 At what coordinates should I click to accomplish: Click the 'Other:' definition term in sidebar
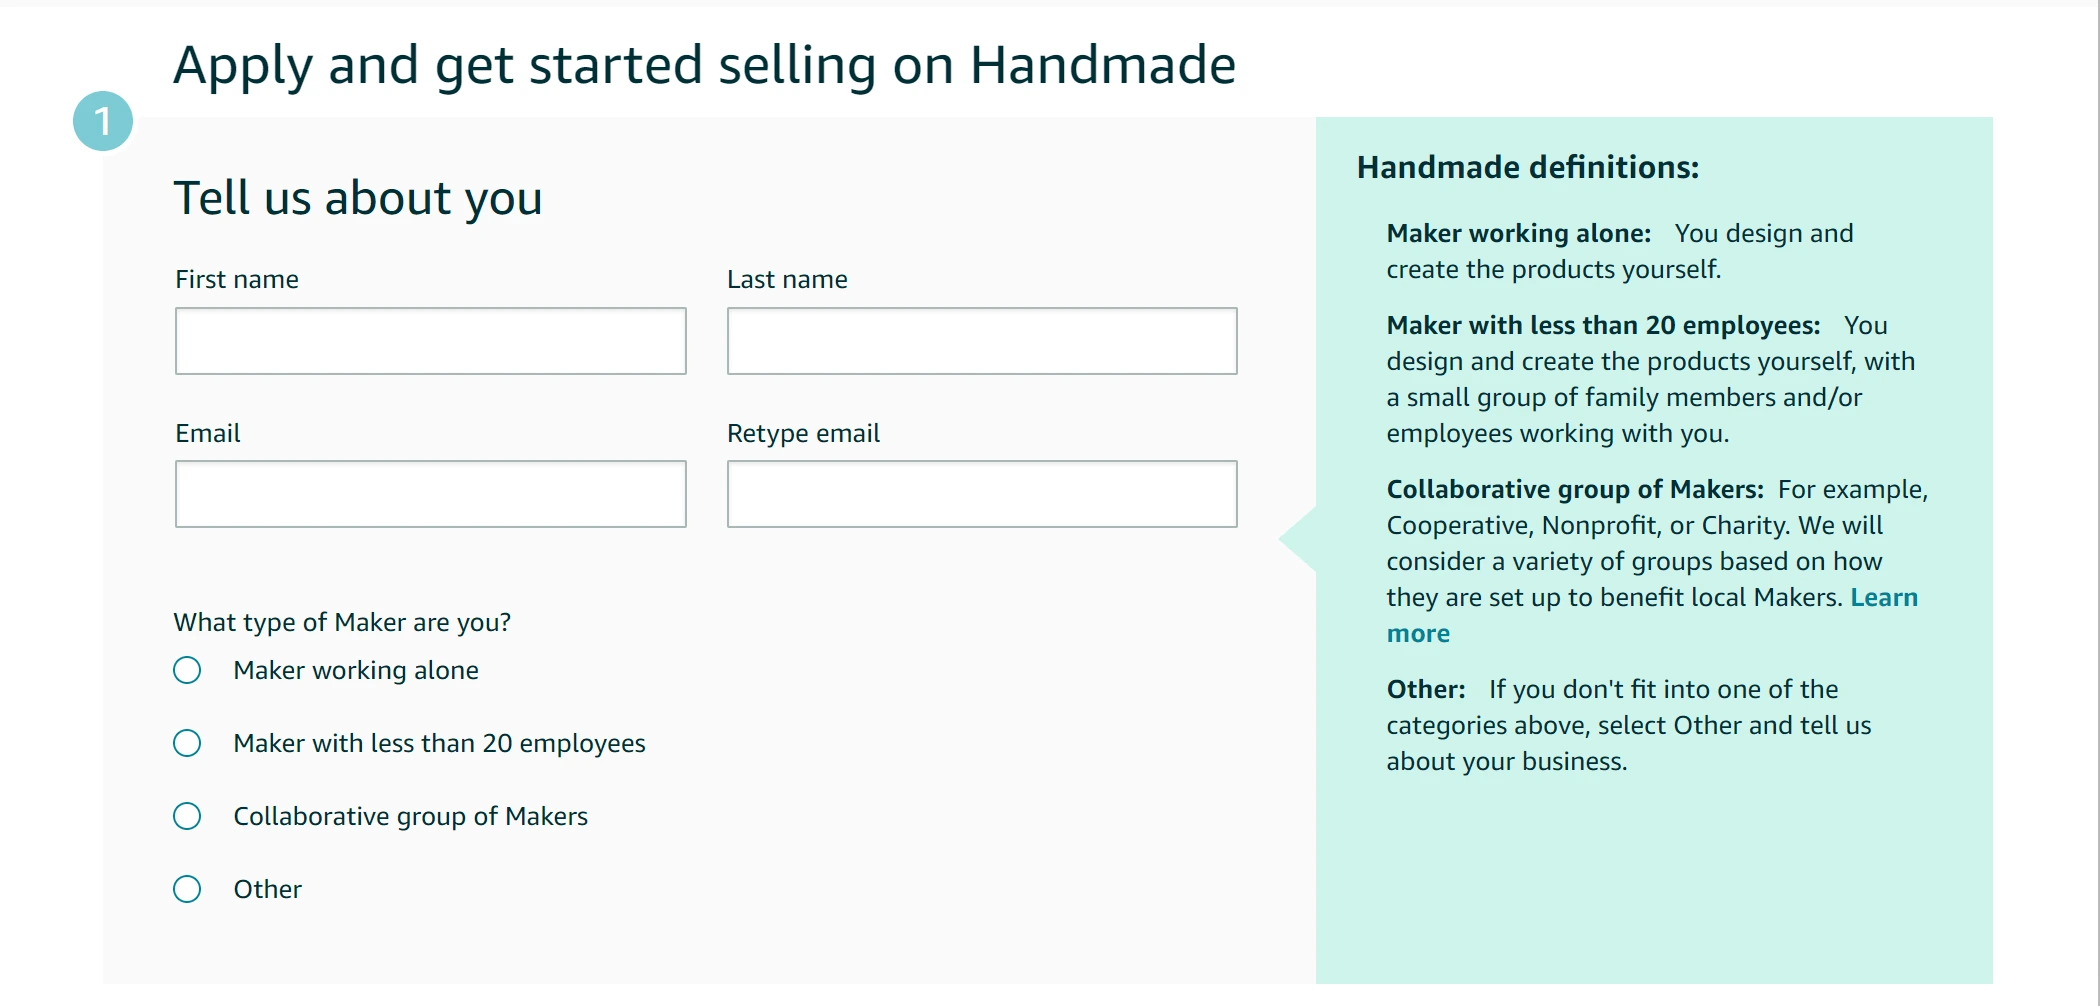tap(1425, 689)
